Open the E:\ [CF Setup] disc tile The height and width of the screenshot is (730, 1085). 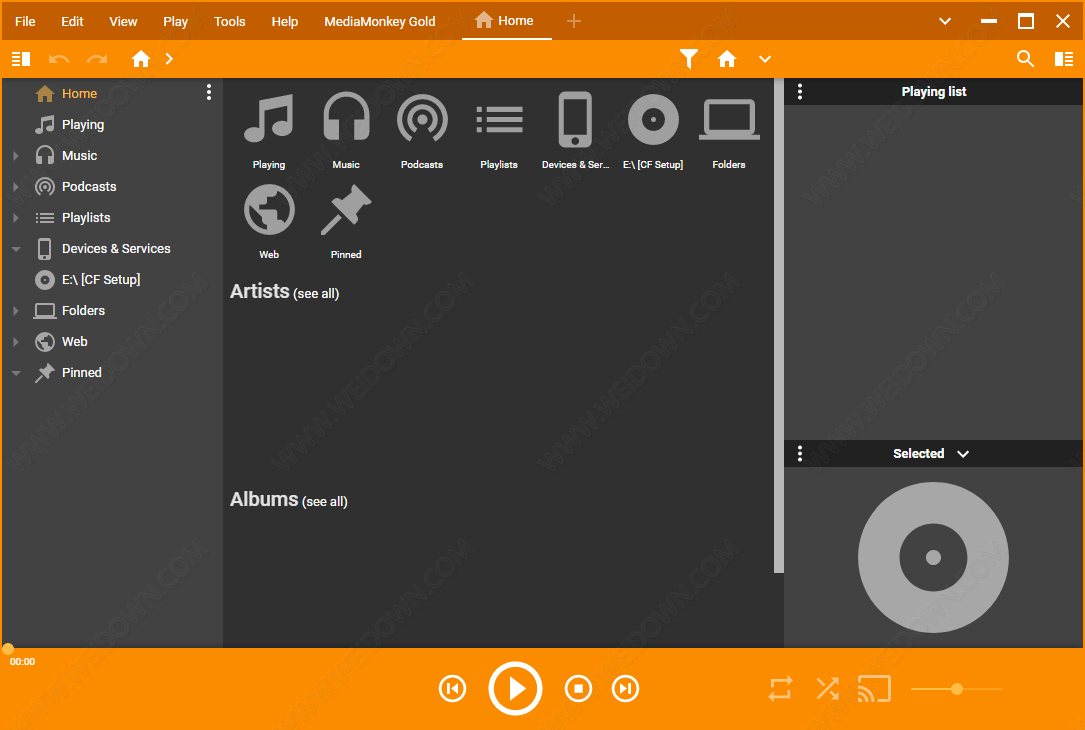click(x=653, y=130)
